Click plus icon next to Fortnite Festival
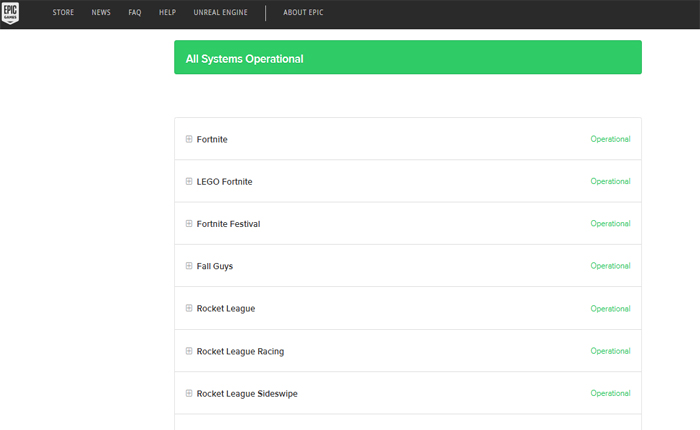 [x=189, y=224]
